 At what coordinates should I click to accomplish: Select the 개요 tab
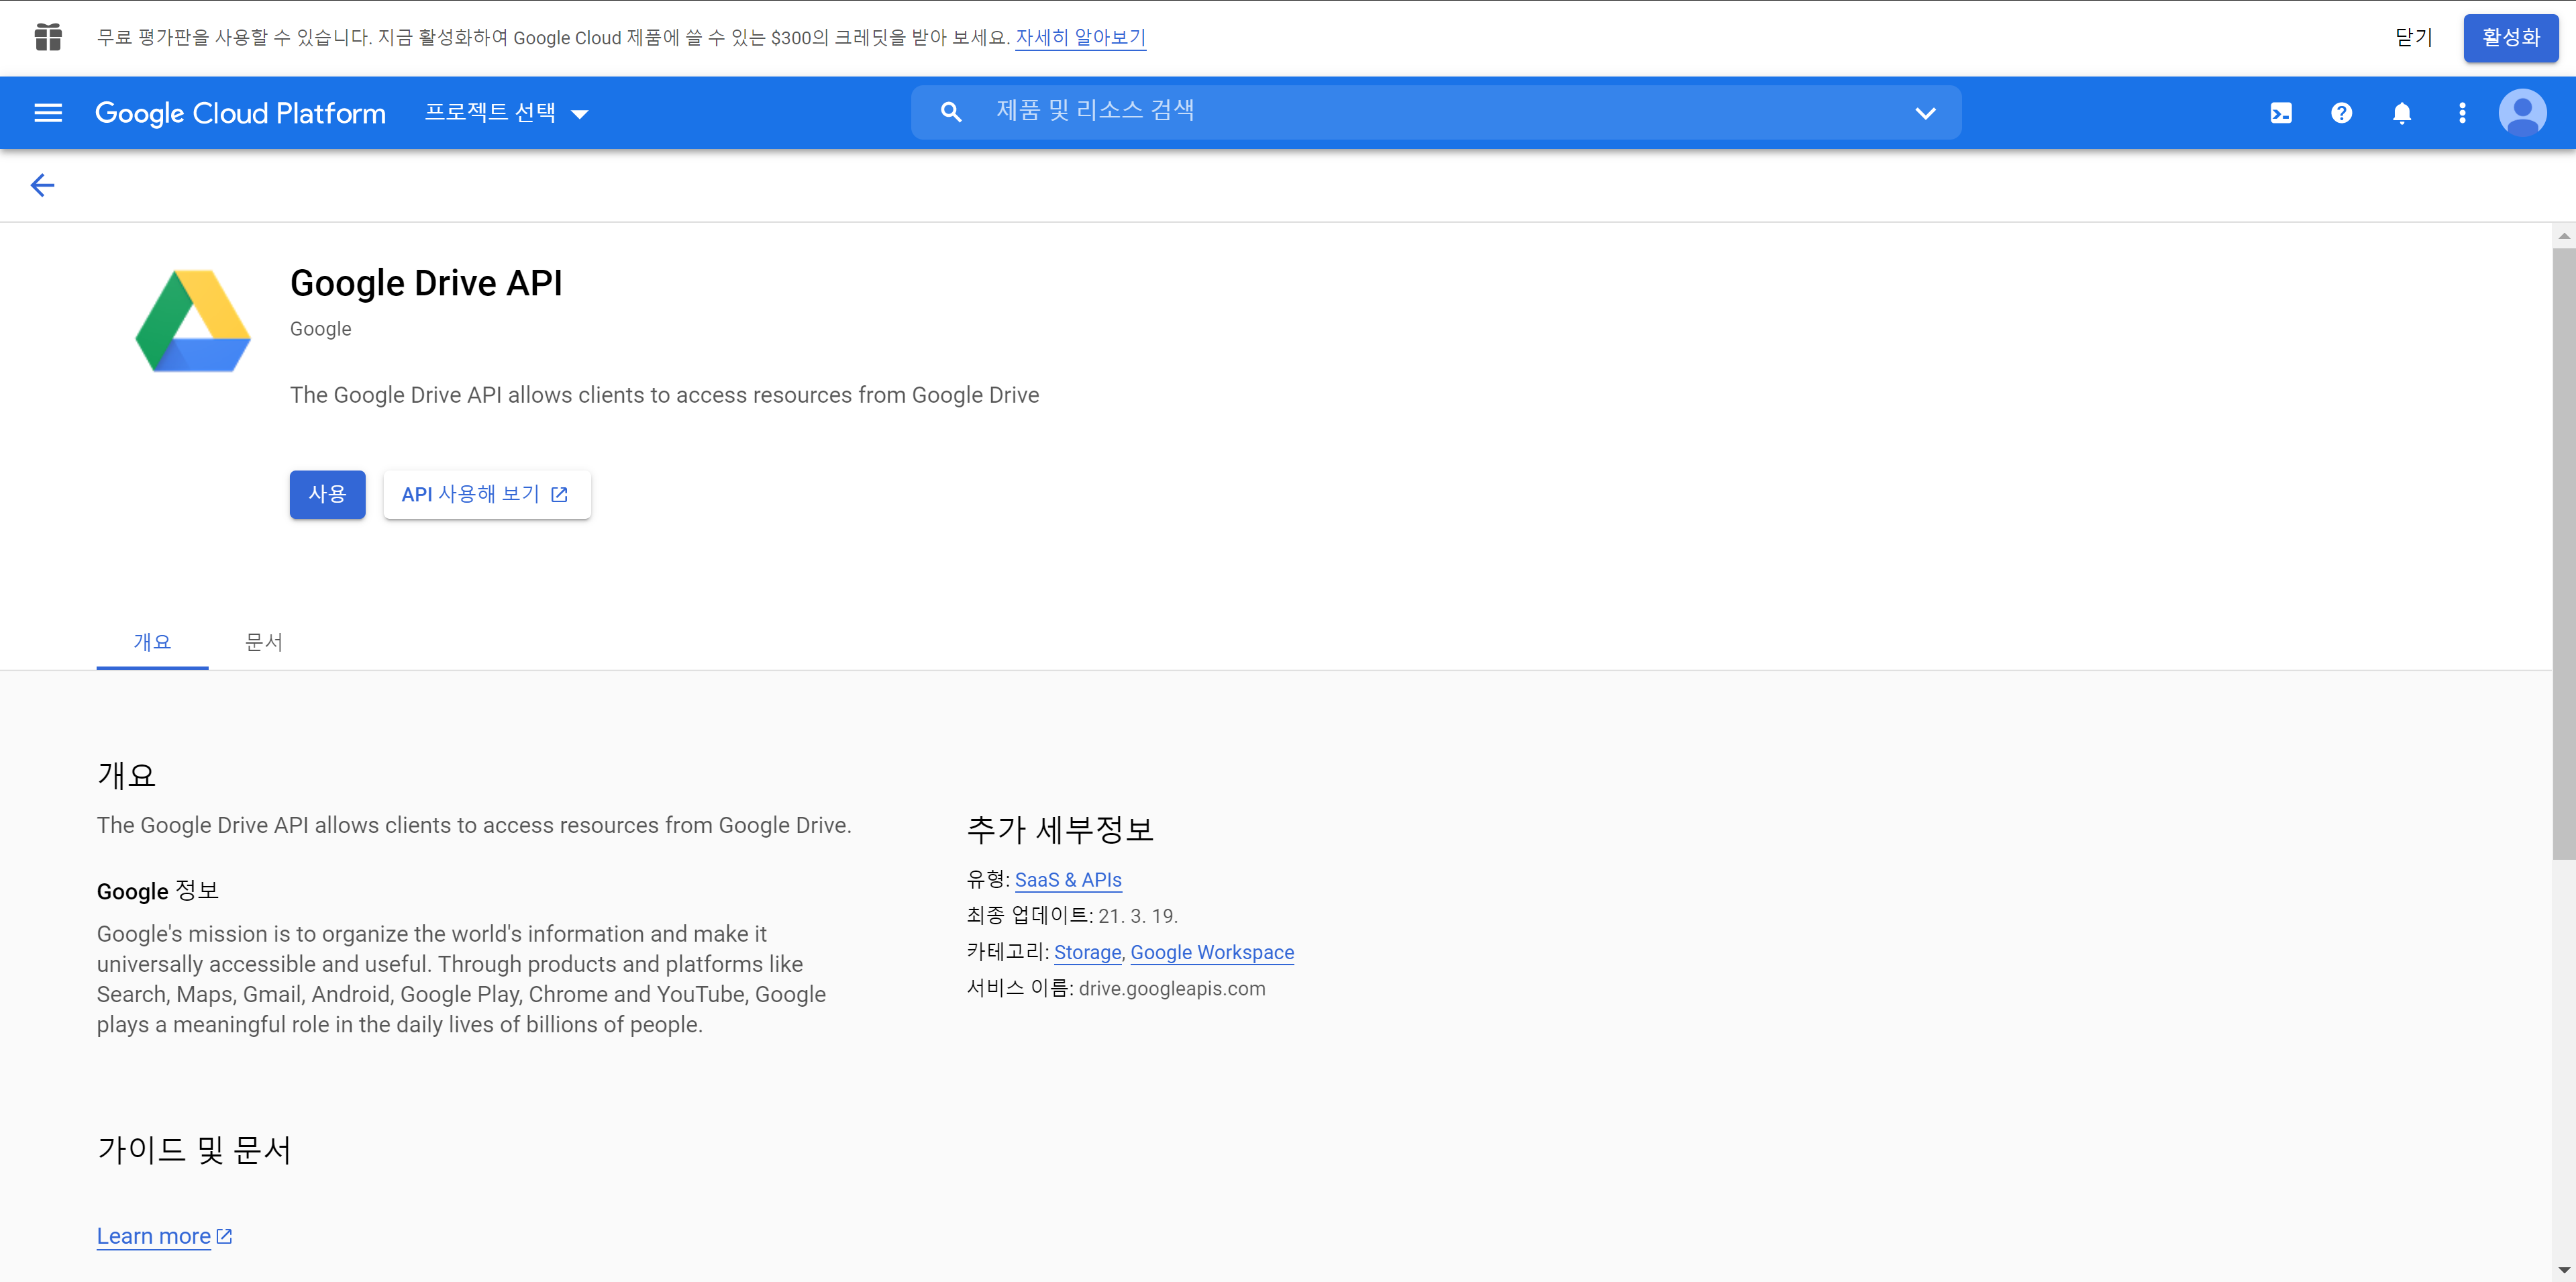tap(152, 641)
